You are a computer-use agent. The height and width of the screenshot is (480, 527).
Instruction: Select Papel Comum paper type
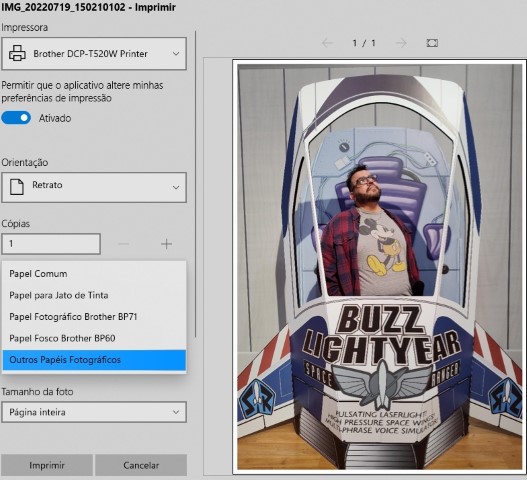[94, 274]
